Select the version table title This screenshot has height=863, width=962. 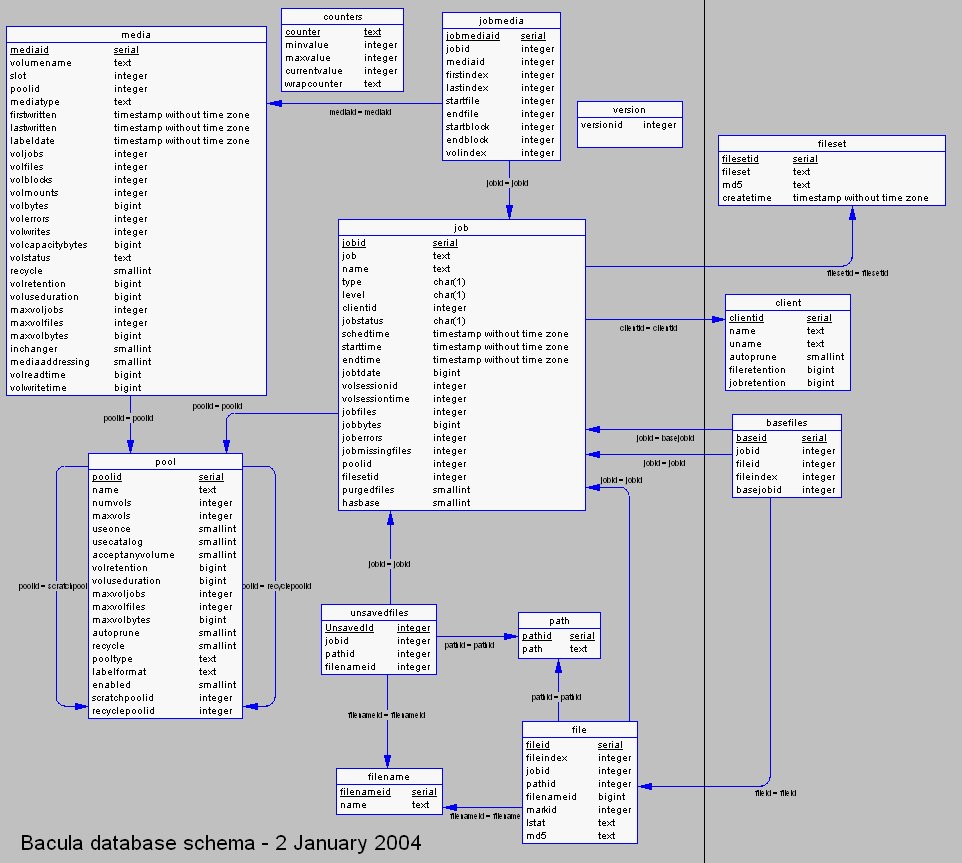[x=629, y=110]
